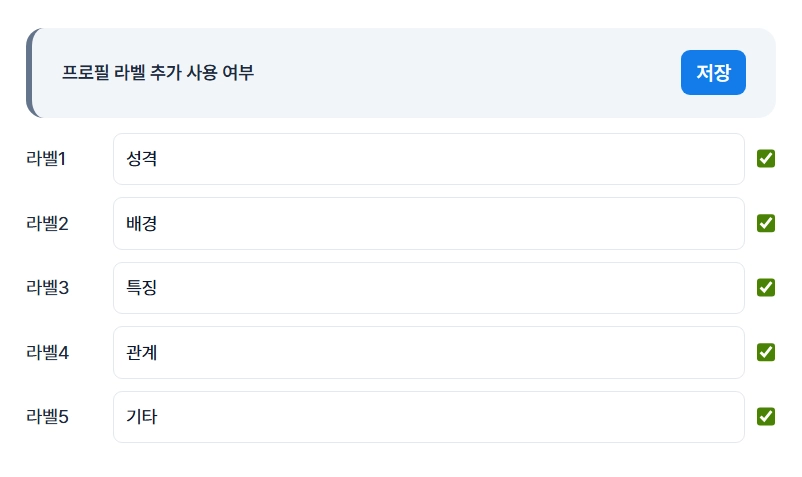Uncheck the 라벨1 checkbox next to 성격

click(x=766, y=159)
